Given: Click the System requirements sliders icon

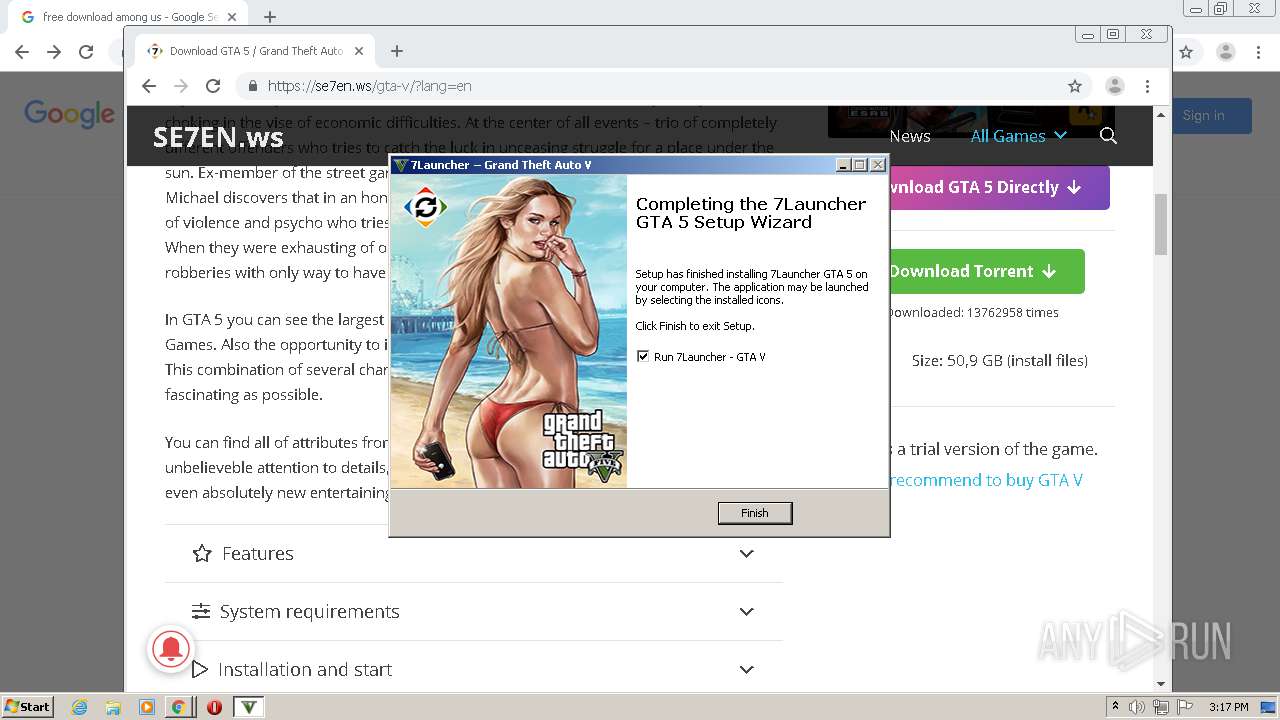Looking at the screenshot, I should [x=201, y=611].
